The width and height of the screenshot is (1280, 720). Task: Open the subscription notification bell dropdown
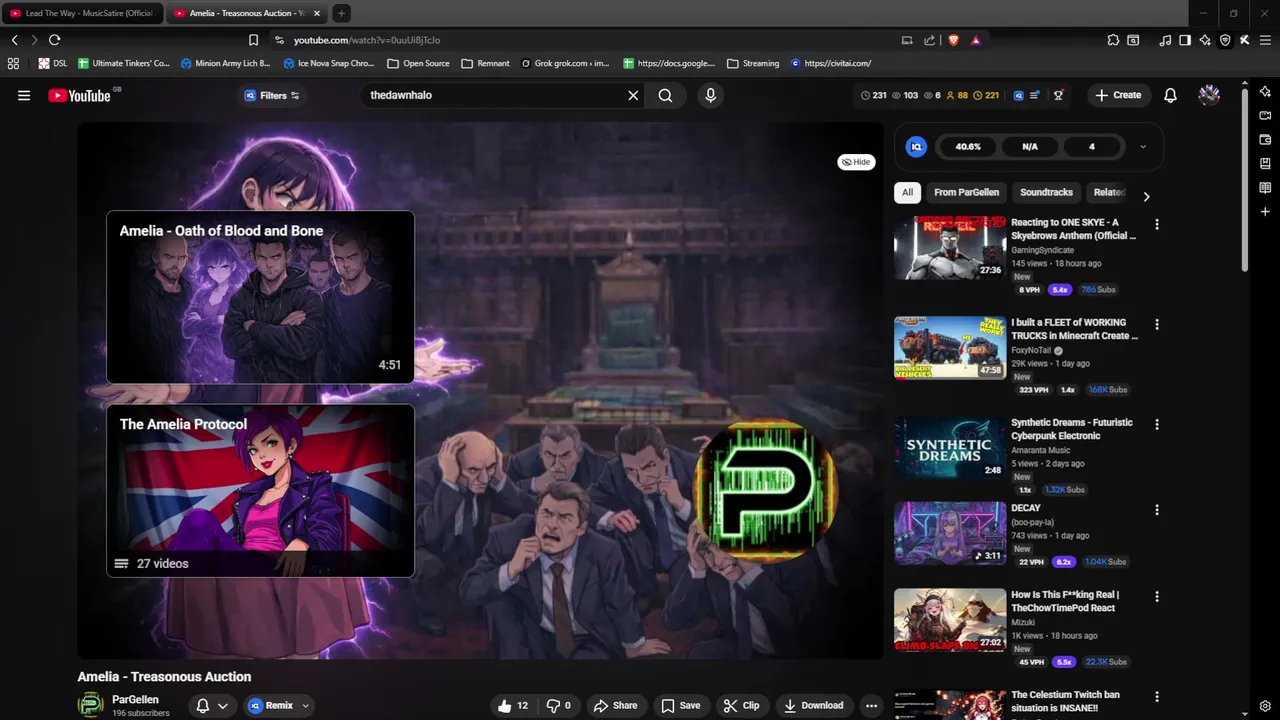pos(212,705)
